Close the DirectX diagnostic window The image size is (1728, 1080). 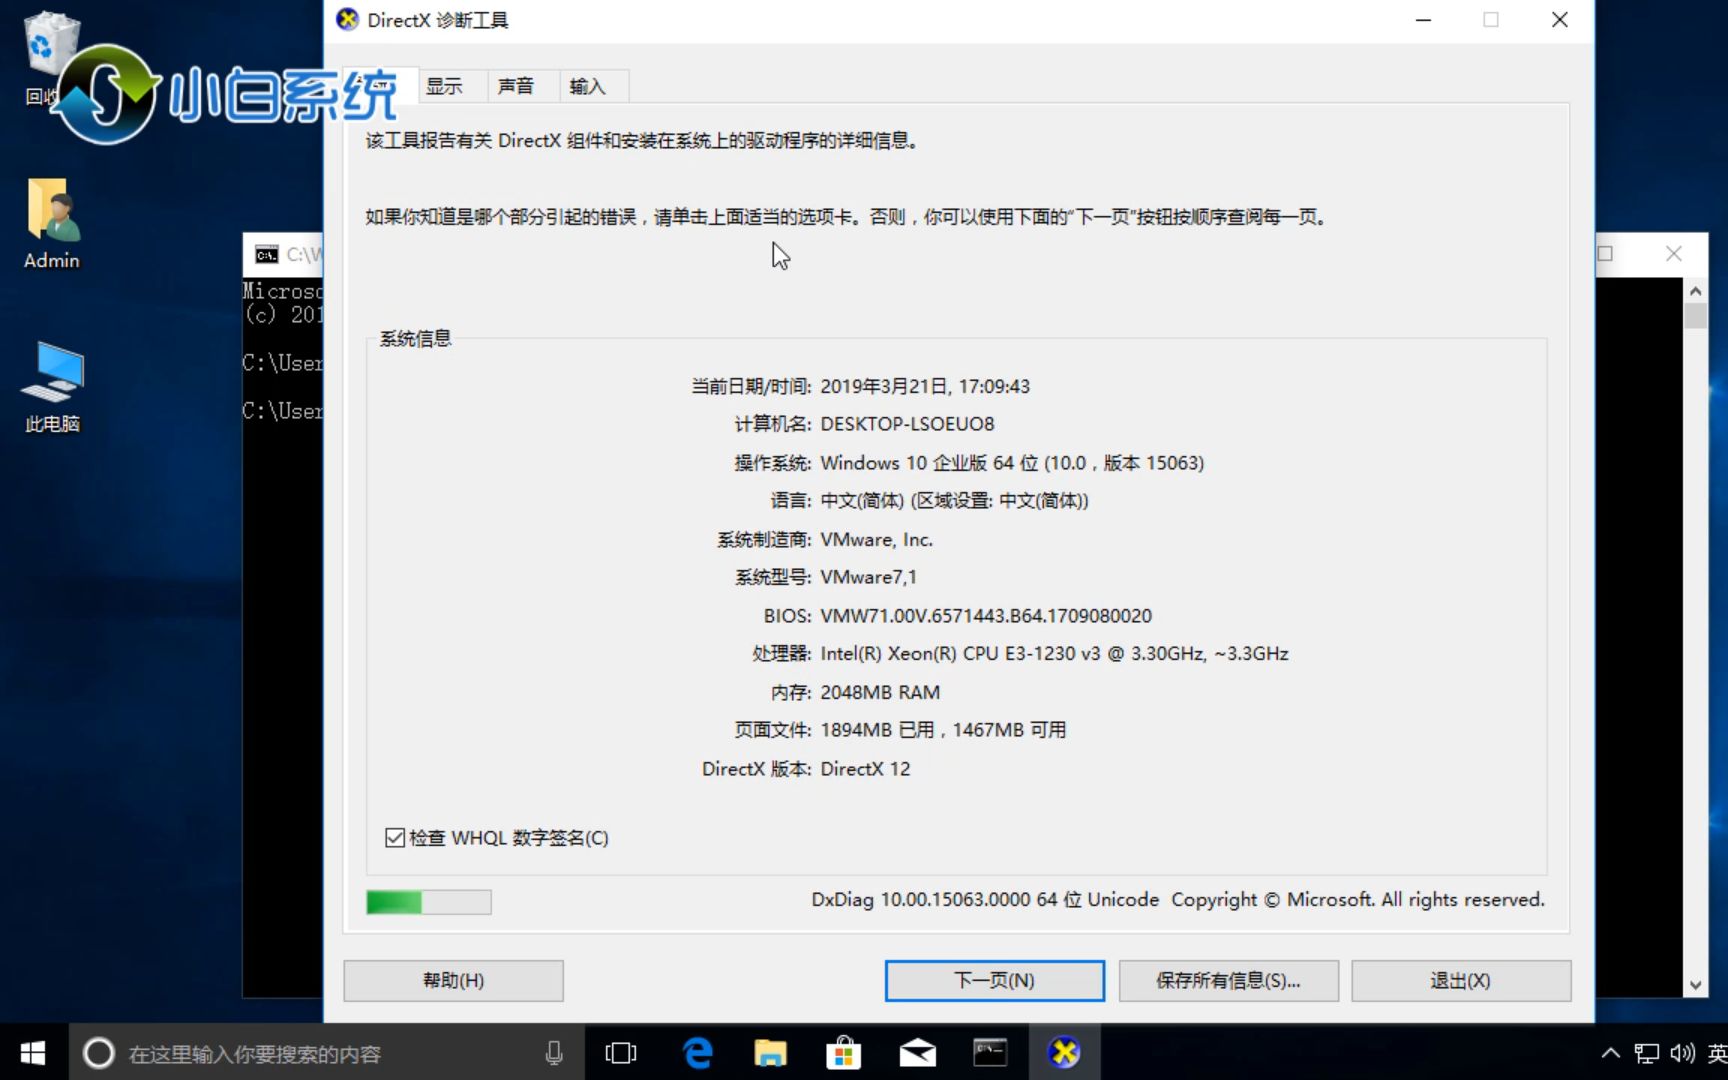tap(1559, 20)
